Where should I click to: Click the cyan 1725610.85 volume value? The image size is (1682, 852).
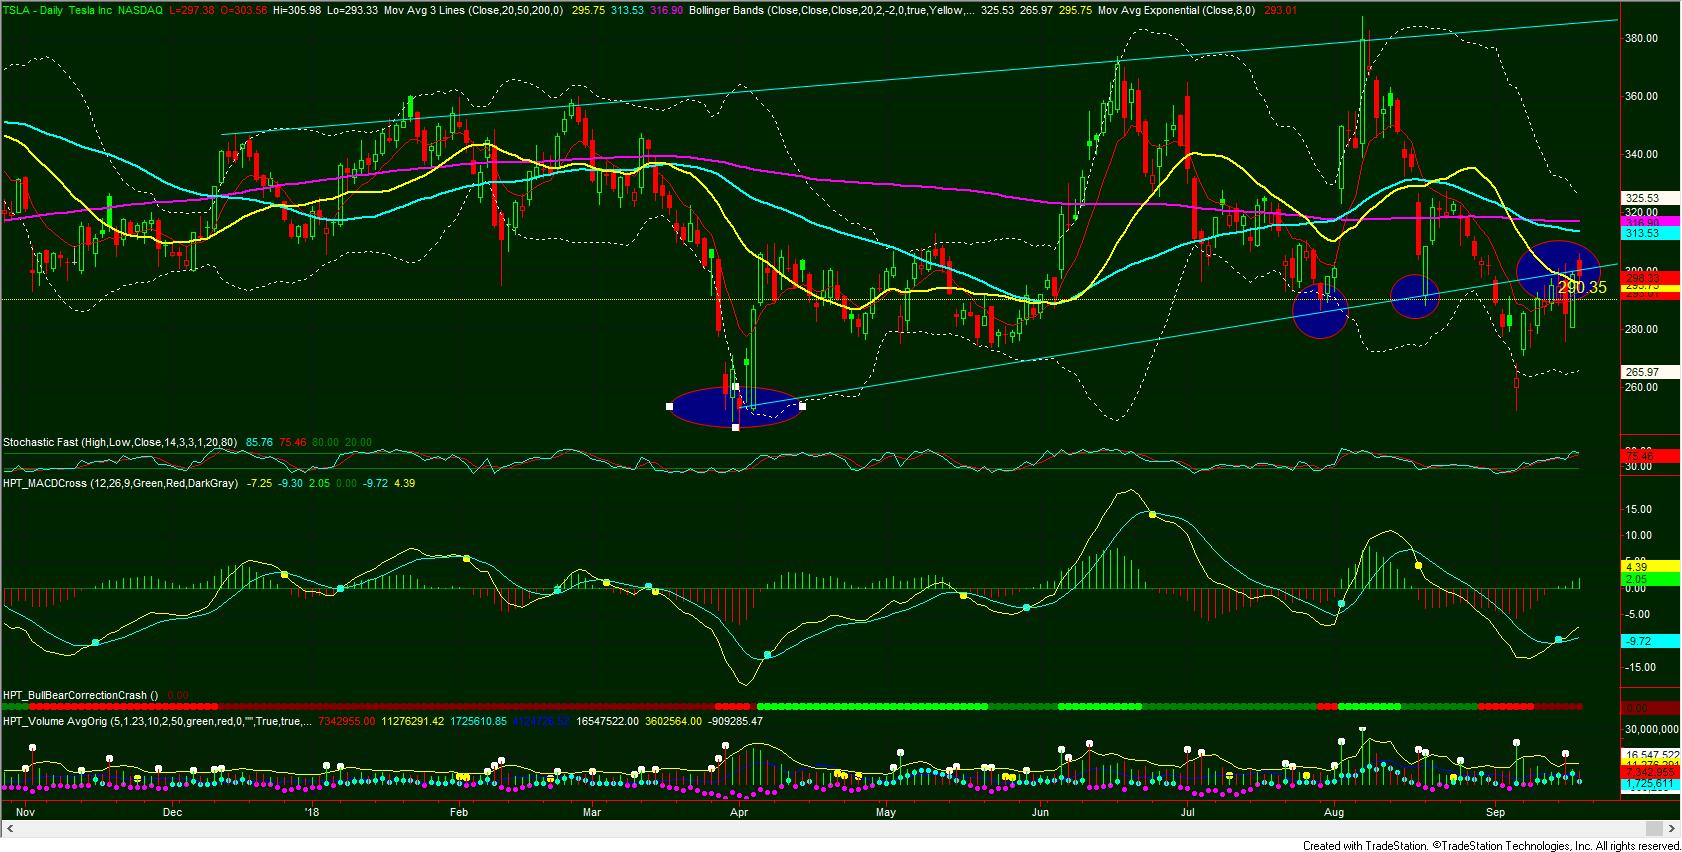click(x=478, y=721)
